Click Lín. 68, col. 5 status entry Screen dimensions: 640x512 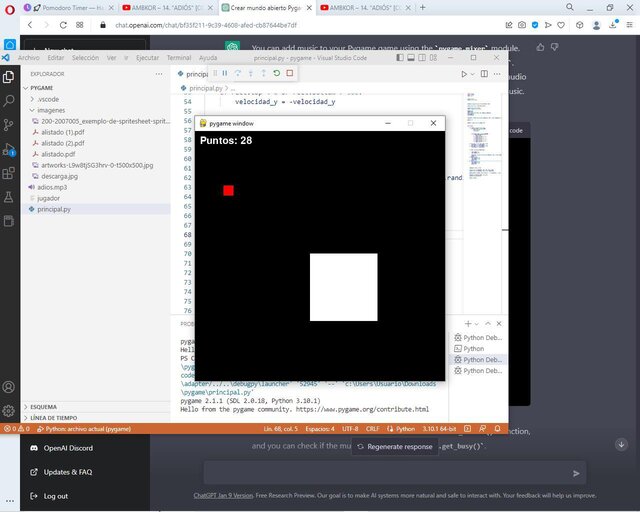click(281, 429)
